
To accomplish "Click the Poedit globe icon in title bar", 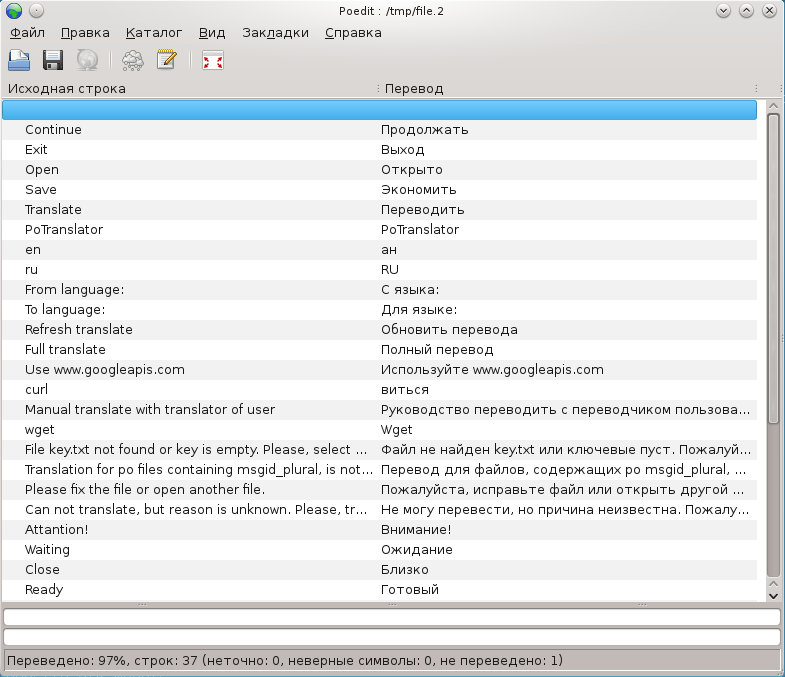I will (13, 11).
